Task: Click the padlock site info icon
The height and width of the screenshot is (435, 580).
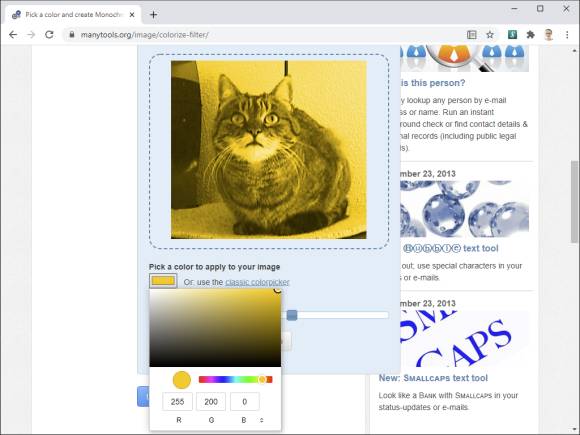Action: tap(72, 35)
